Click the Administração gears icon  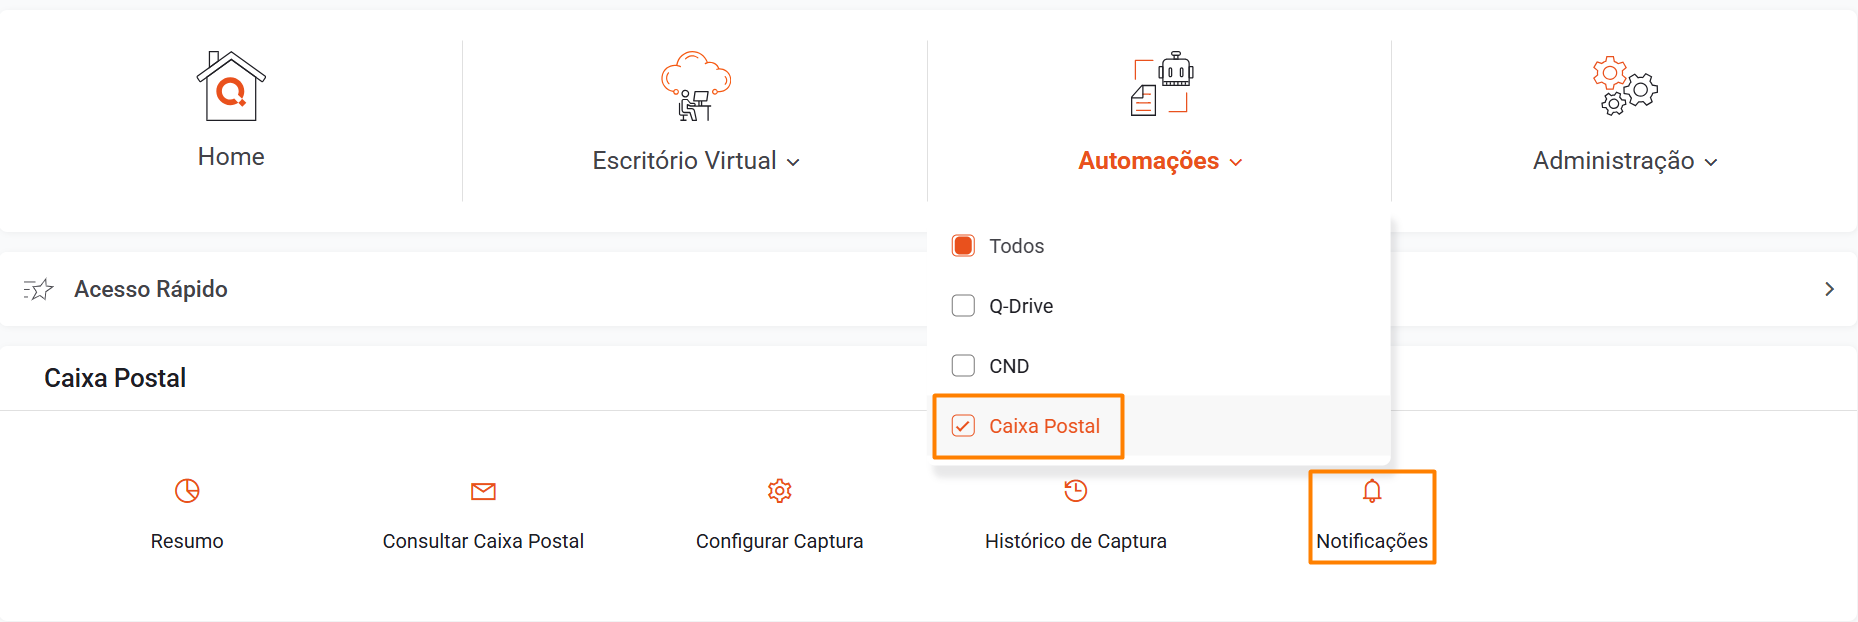point(1625,86)
